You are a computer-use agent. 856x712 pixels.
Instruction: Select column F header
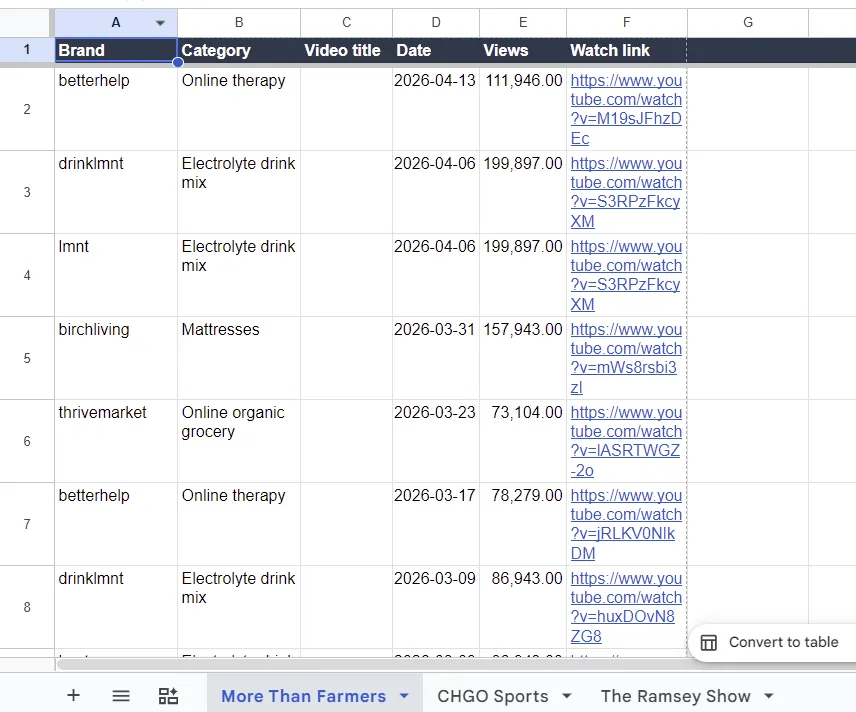(627, 22)
